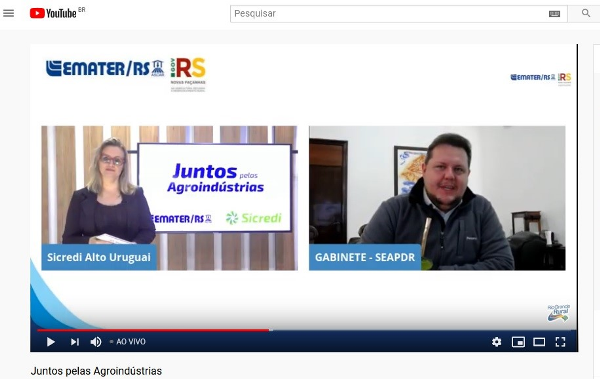Play the video

coord(51,341)
